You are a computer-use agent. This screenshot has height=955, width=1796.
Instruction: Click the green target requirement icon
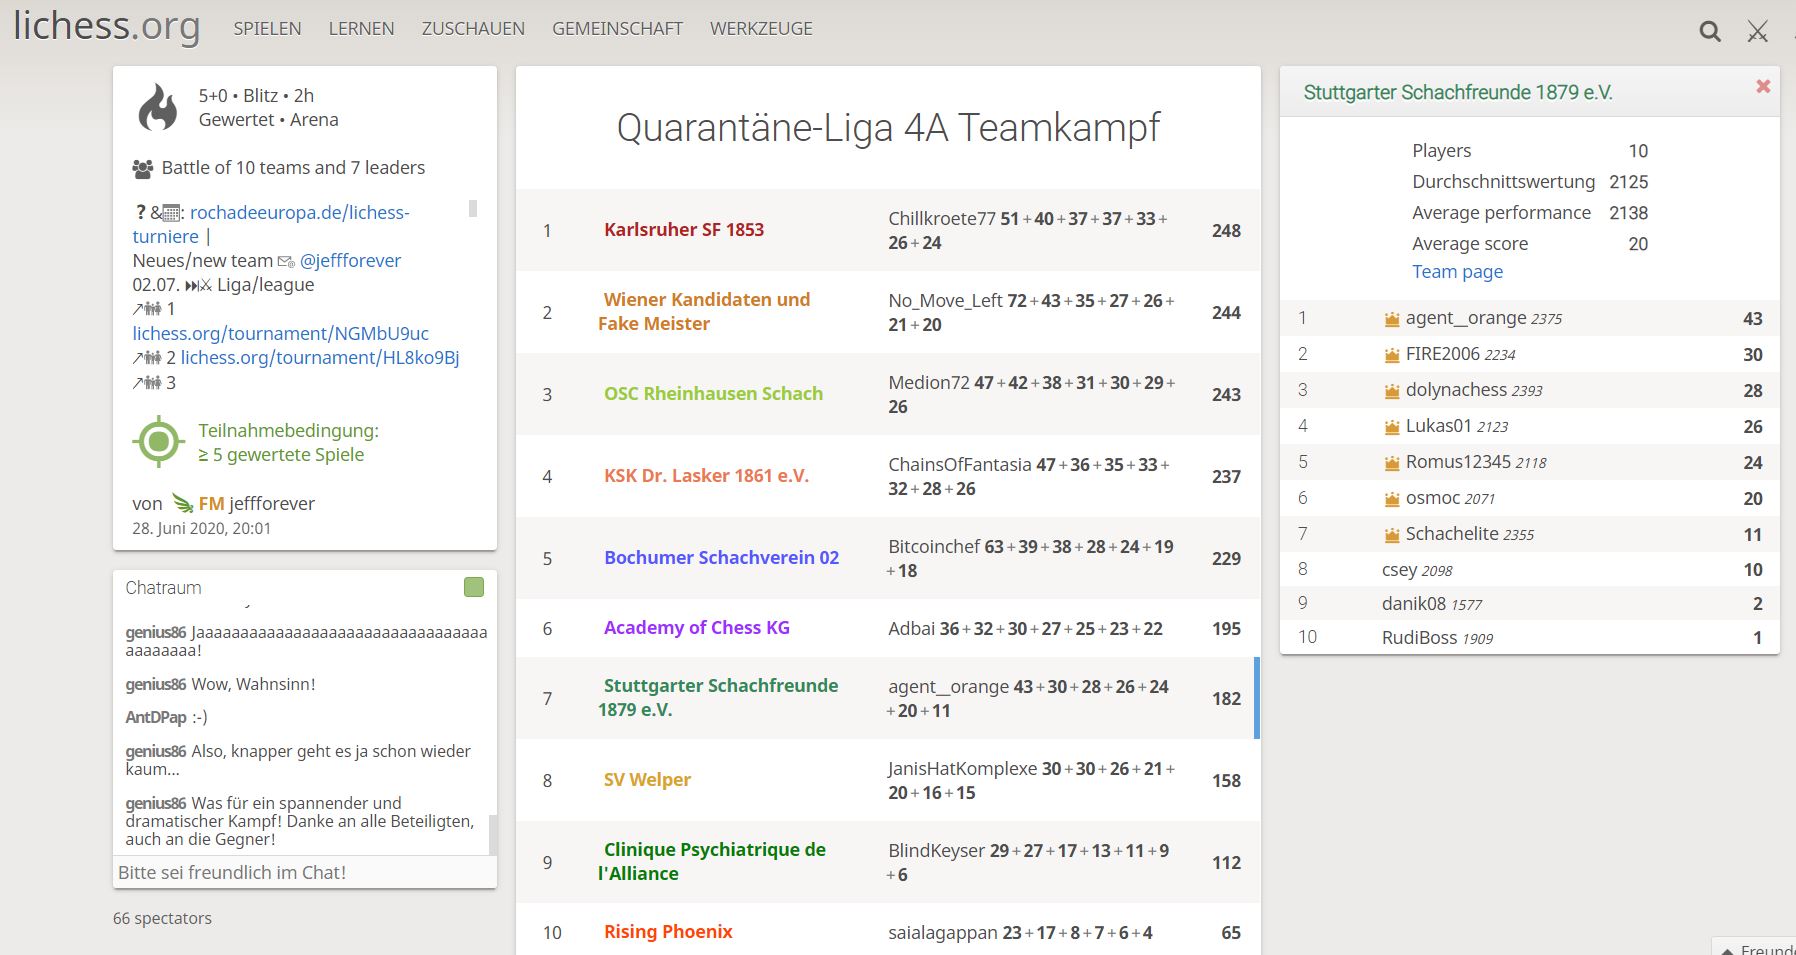tap(158, 442)
